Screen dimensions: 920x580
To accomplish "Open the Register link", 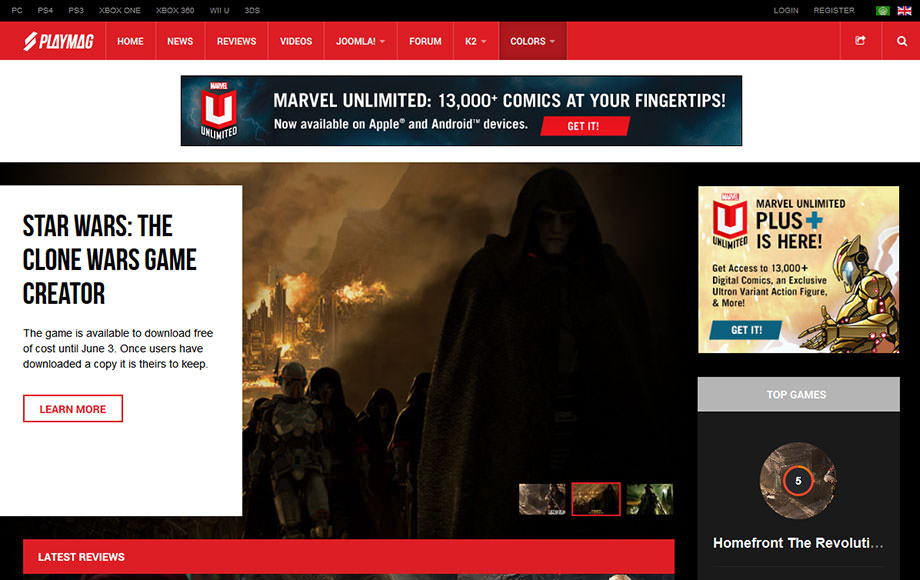I will pos(834,11).
